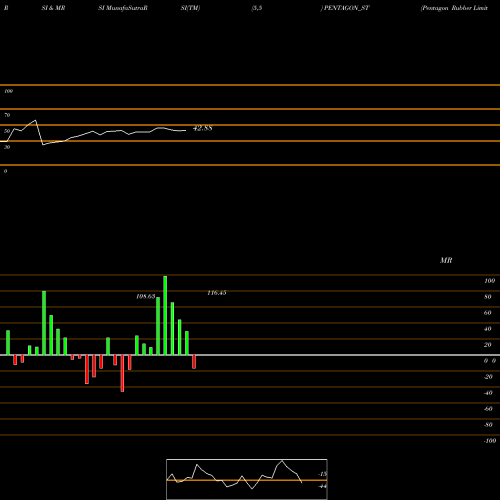
Task: Click the -15 label in the mini chart
Action: [x=323, y=474]
